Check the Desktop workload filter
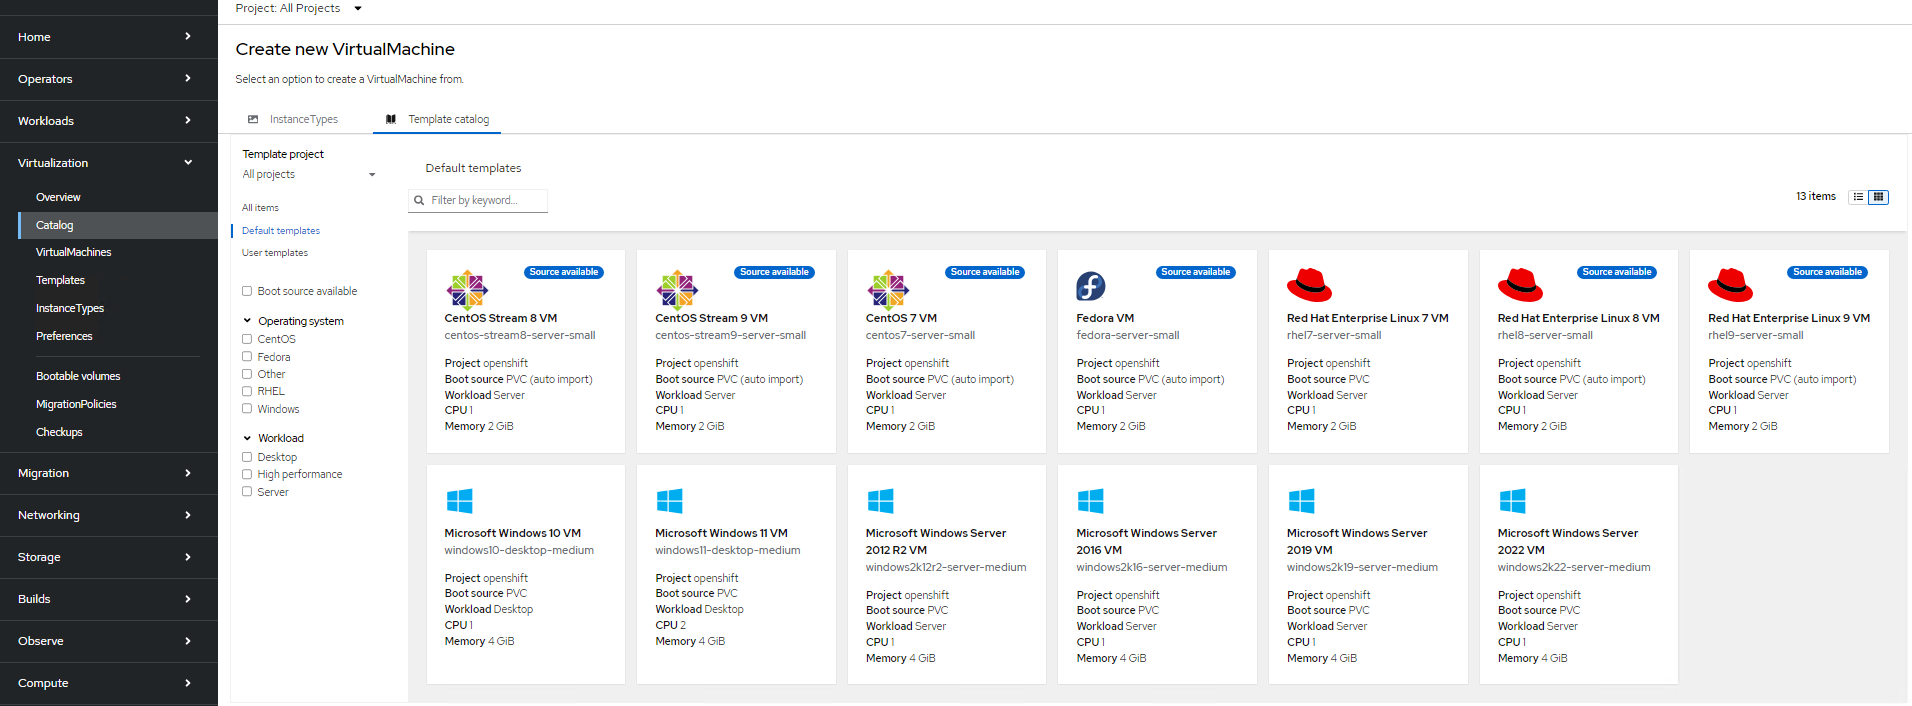Screen dimensions: 1912x706 (x=247, y=457)
